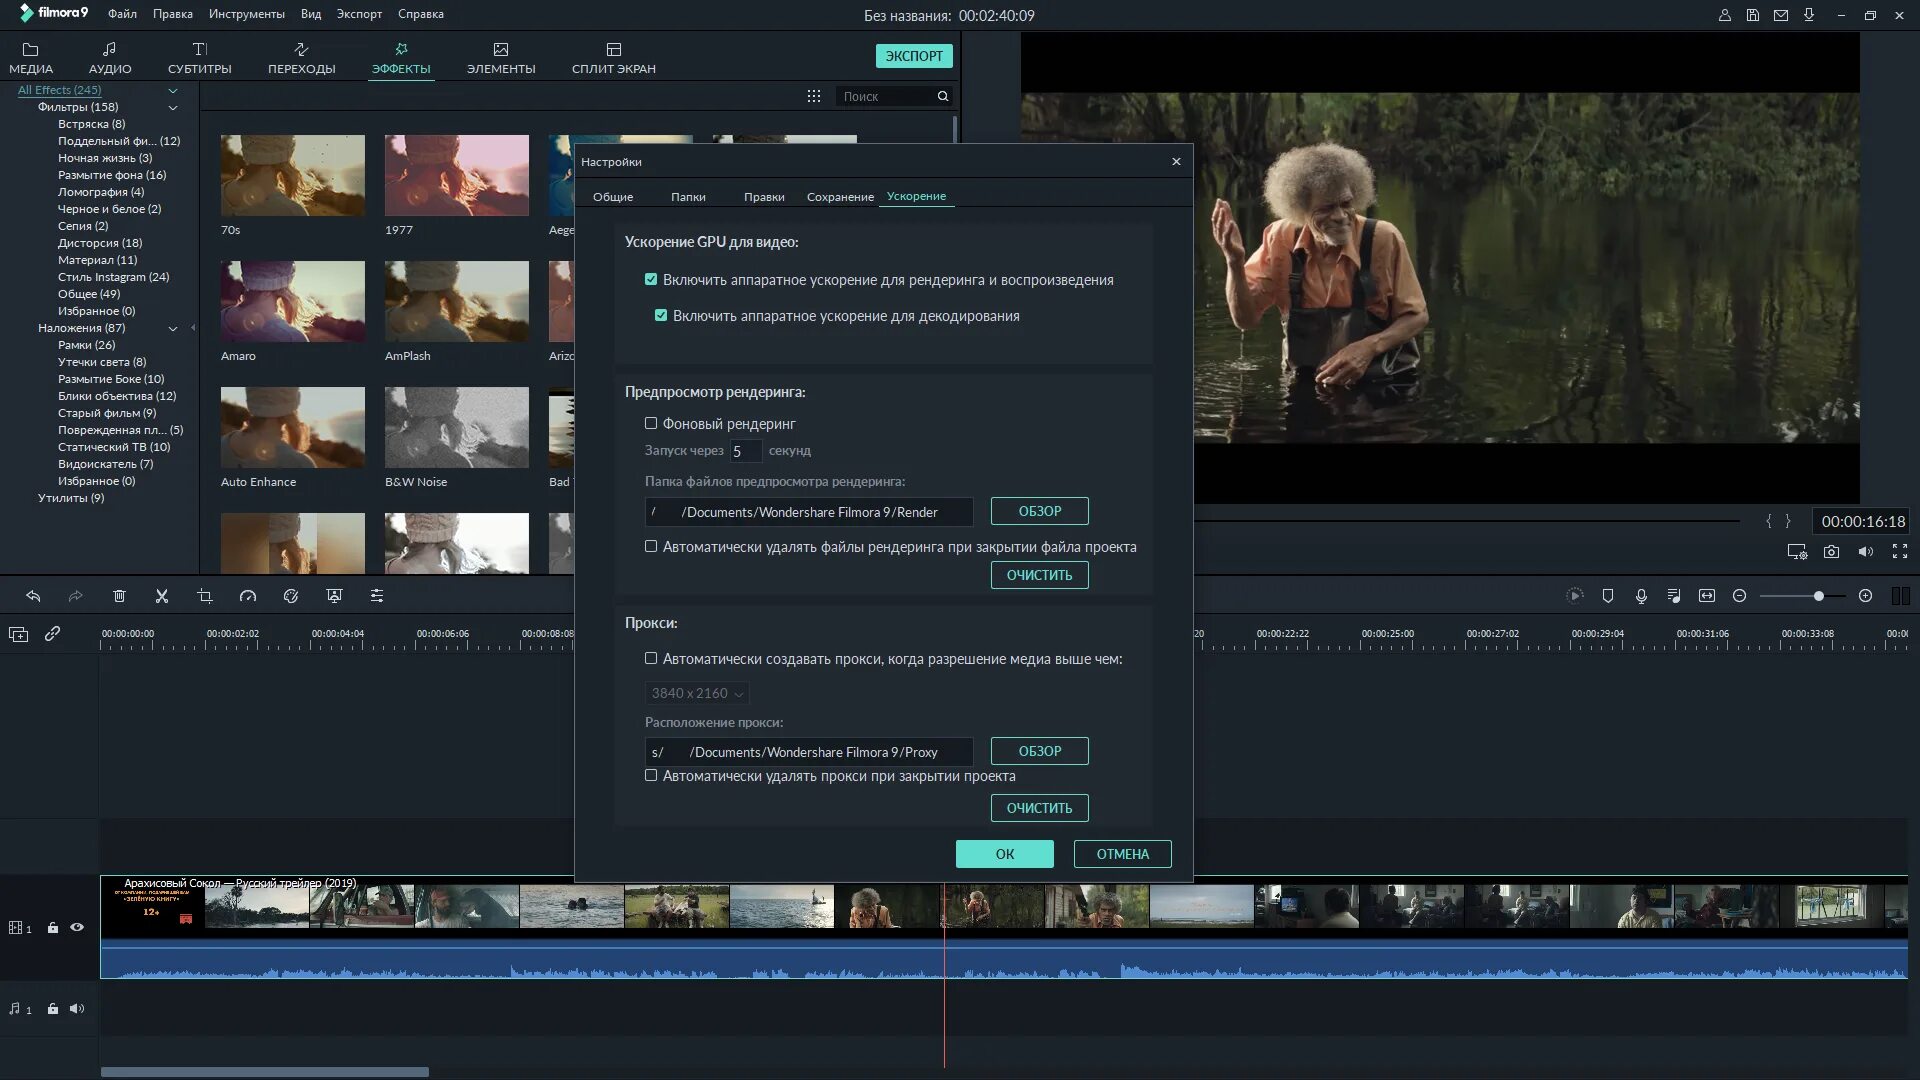Open the Инструменты menu

[246, 14]
